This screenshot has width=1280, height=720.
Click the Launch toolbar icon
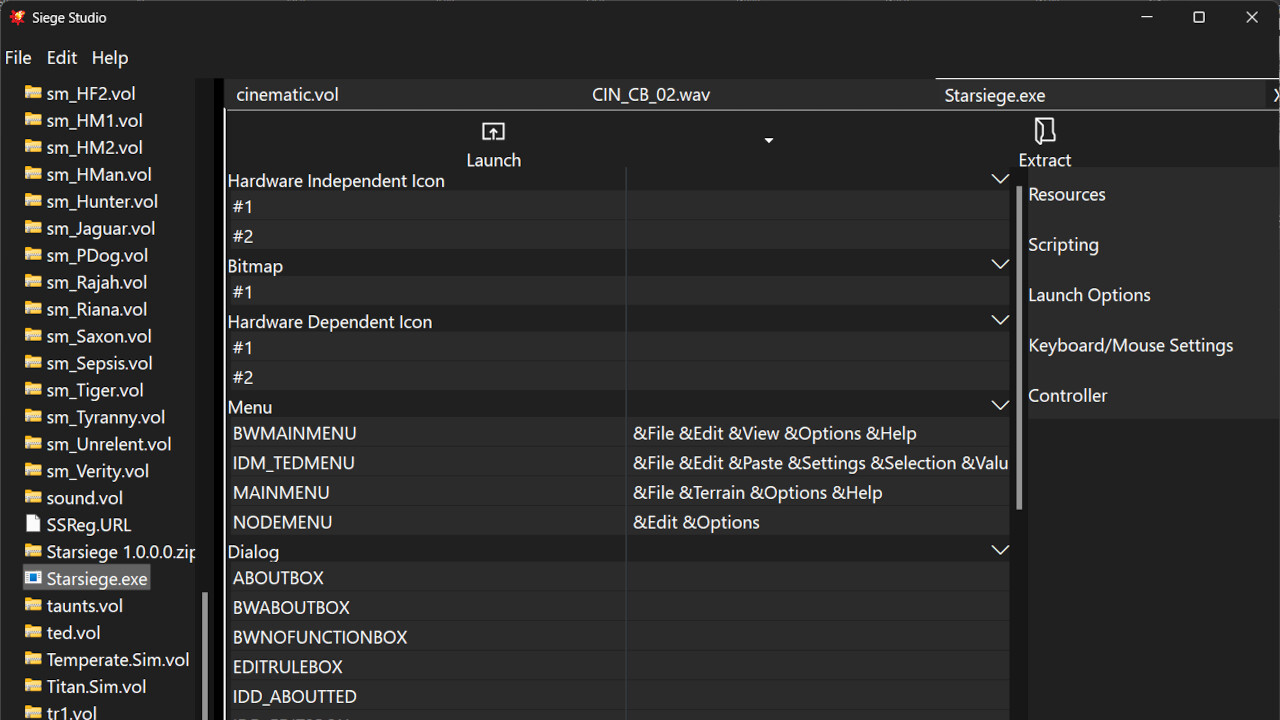click(x=493, y=131)
